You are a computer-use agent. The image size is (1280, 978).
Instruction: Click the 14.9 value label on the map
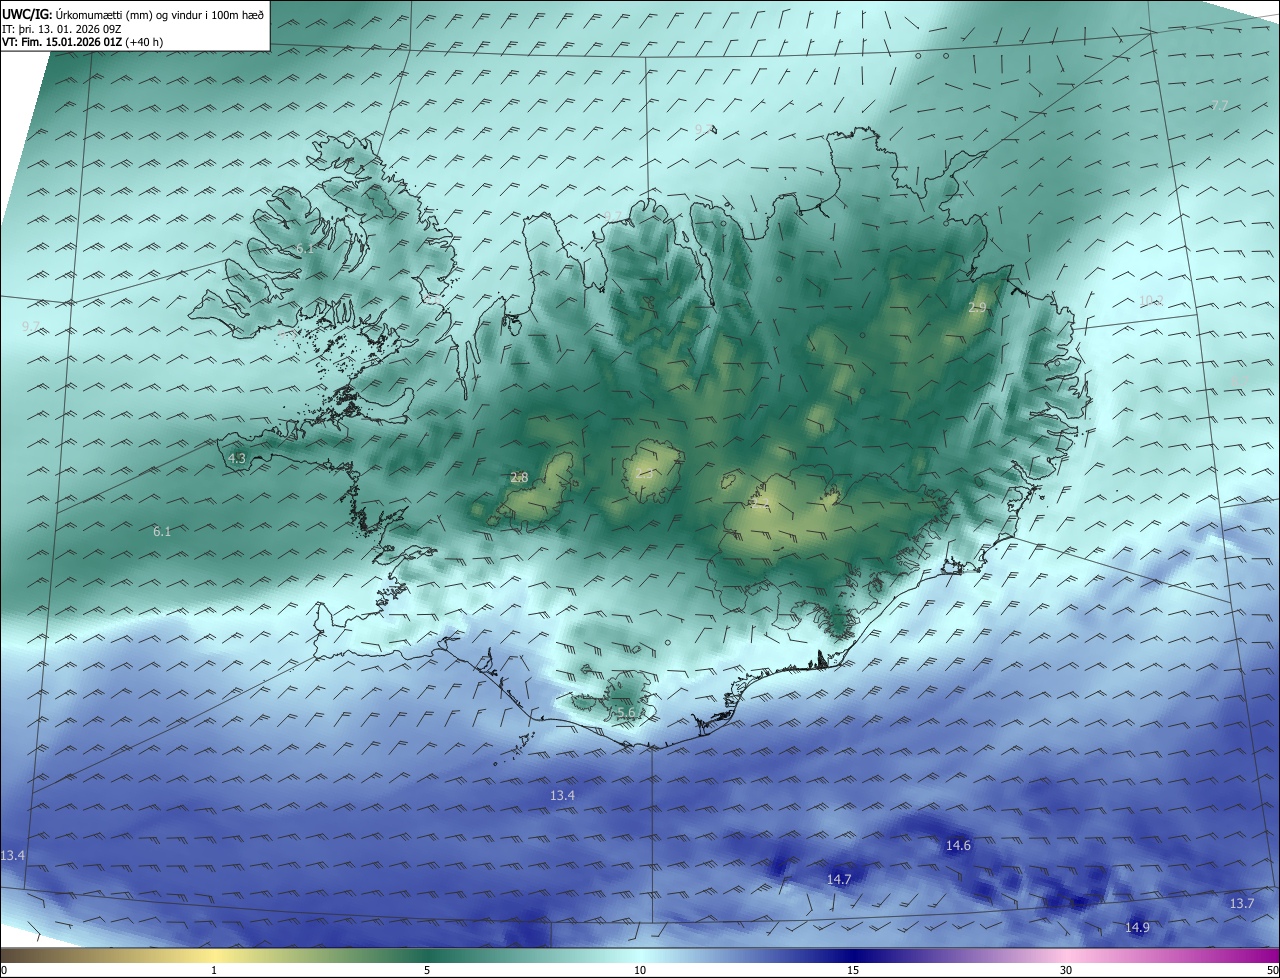coord(1137,927)
